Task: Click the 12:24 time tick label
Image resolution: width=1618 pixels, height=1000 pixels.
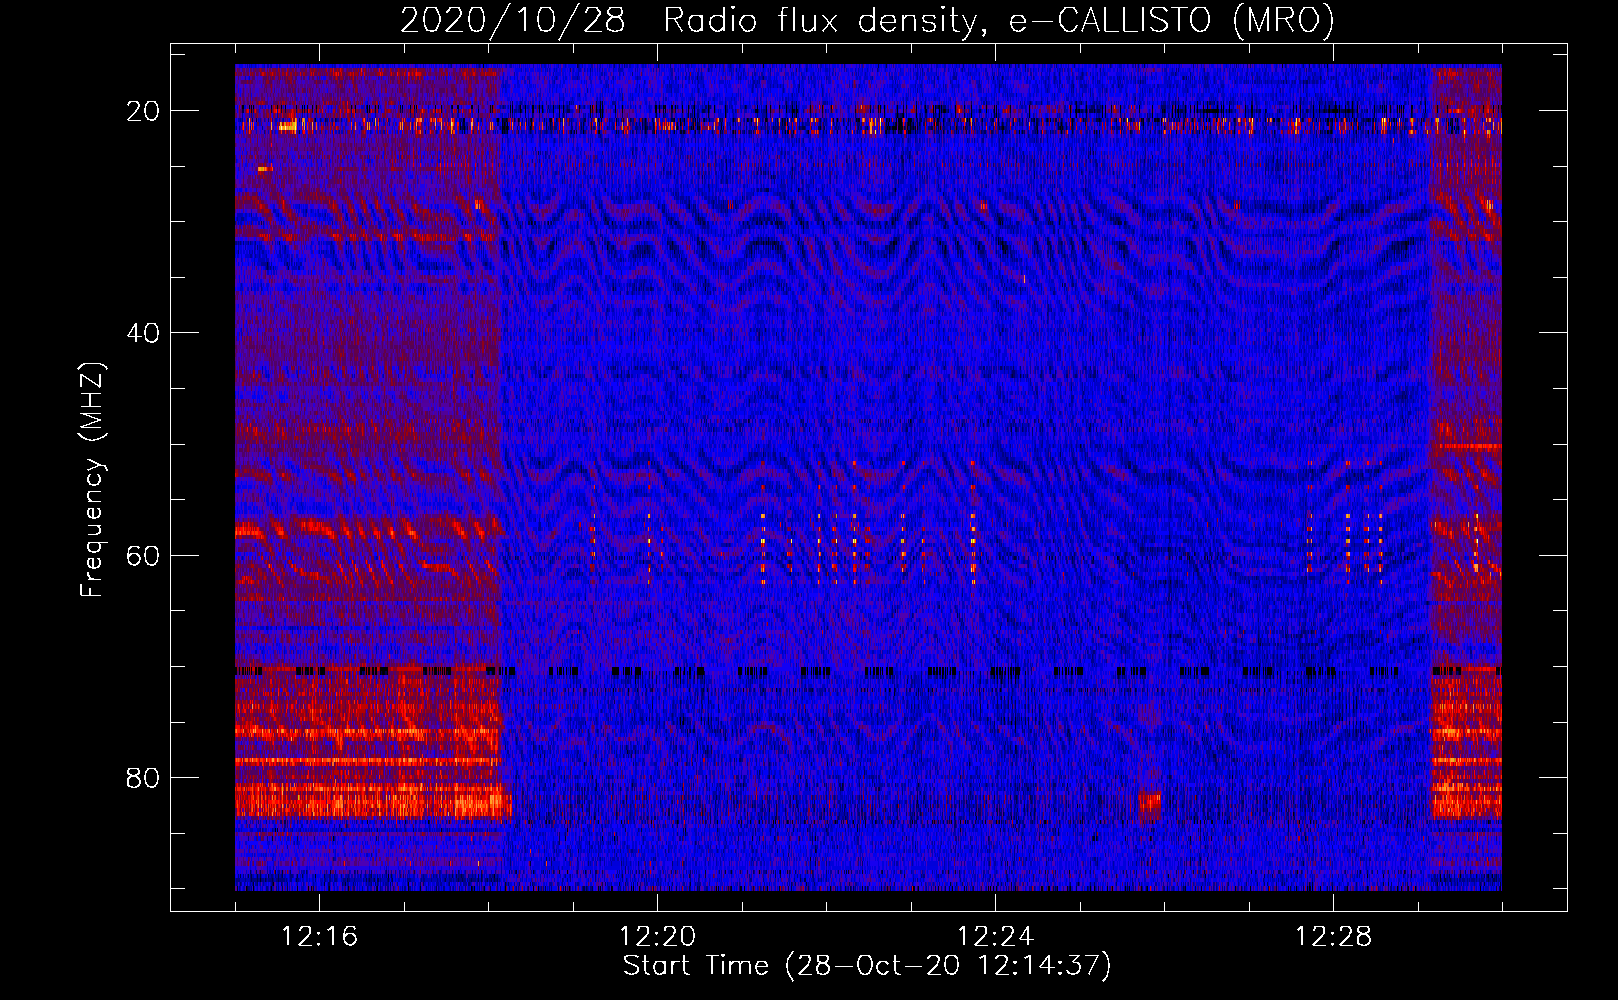Action: tap(995, 937)
